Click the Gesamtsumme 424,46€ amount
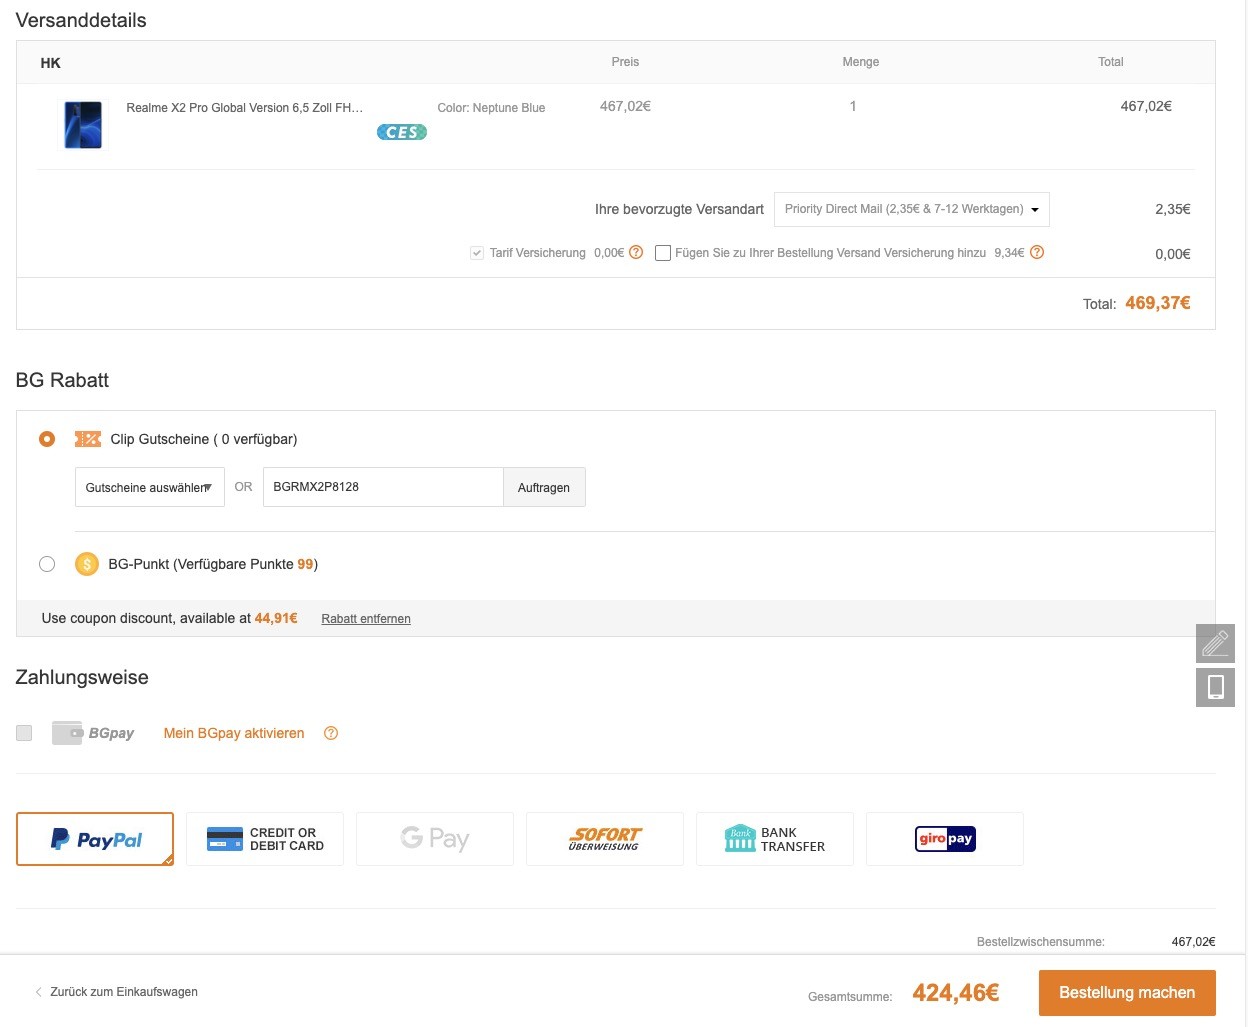The width and height of the screenshot is (1248, 1027). (x=956, y=993)
